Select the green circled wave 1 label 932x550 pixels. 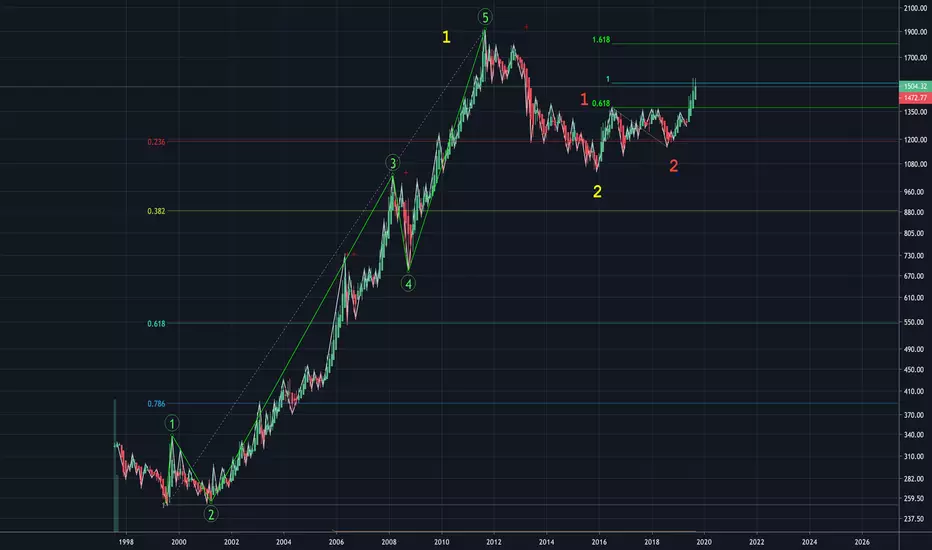click(172, 423)
